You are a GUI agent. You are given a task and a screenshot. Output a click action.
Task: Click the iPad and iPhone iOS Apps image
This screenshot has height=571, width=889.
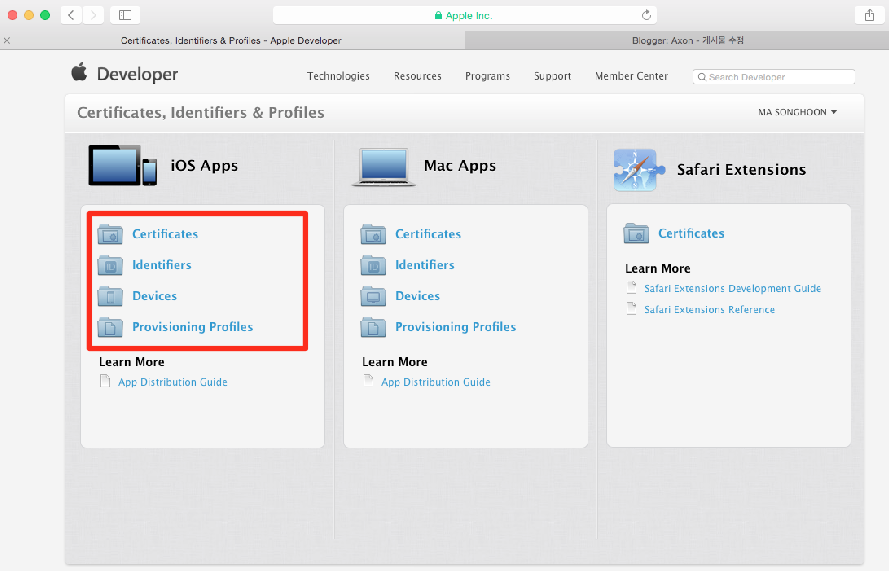(x=122, y=166)
